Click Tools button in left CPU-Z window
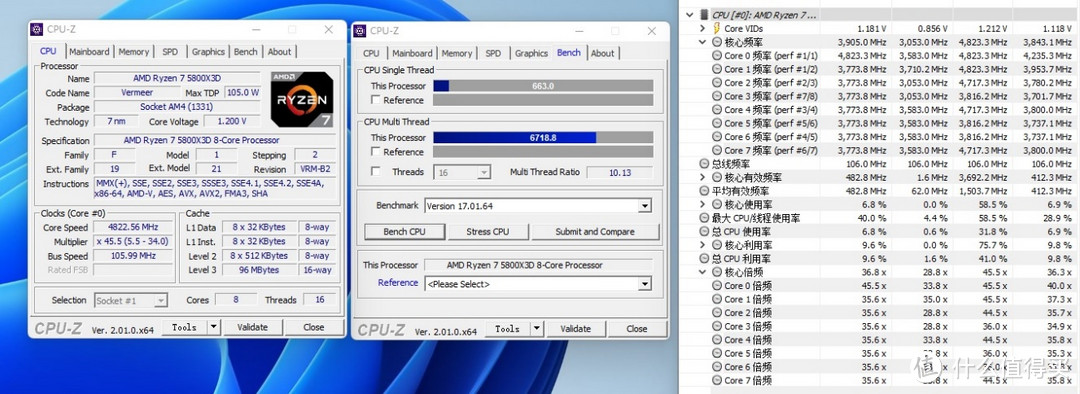 [x=184, y=327]
